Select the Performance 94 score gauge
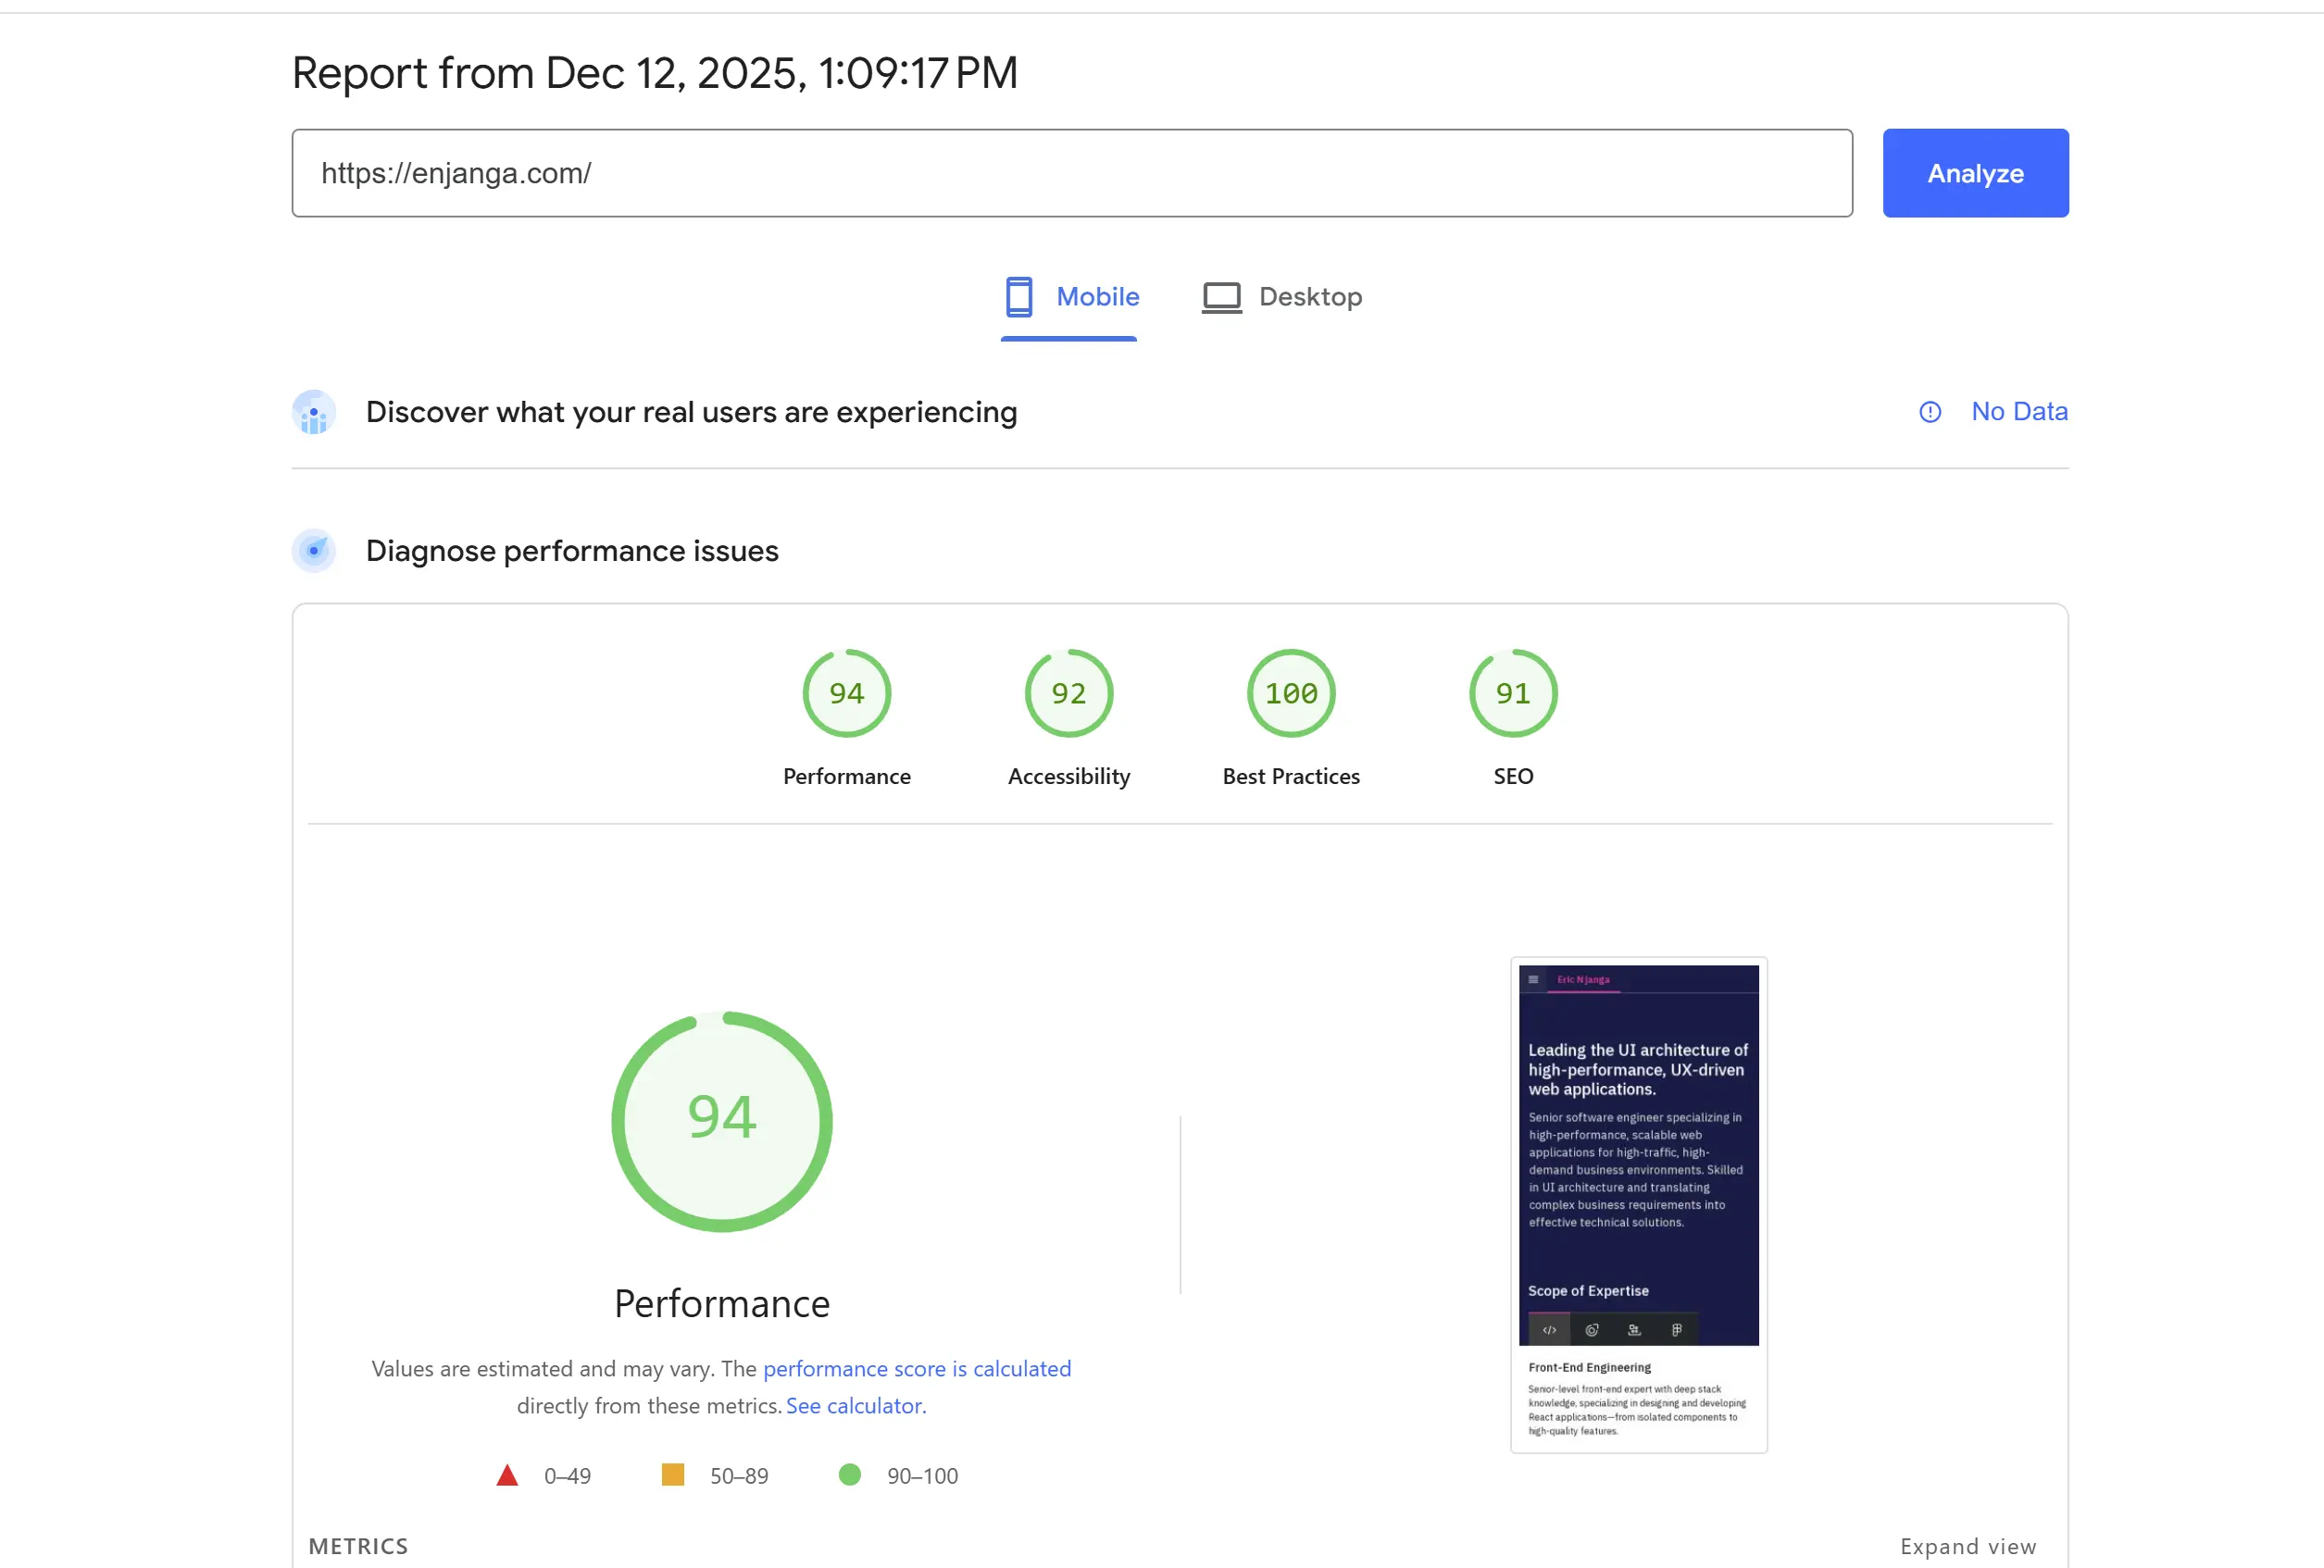Image resolution: width=2324 pixels, height=1568 pixels. (847, 694)
